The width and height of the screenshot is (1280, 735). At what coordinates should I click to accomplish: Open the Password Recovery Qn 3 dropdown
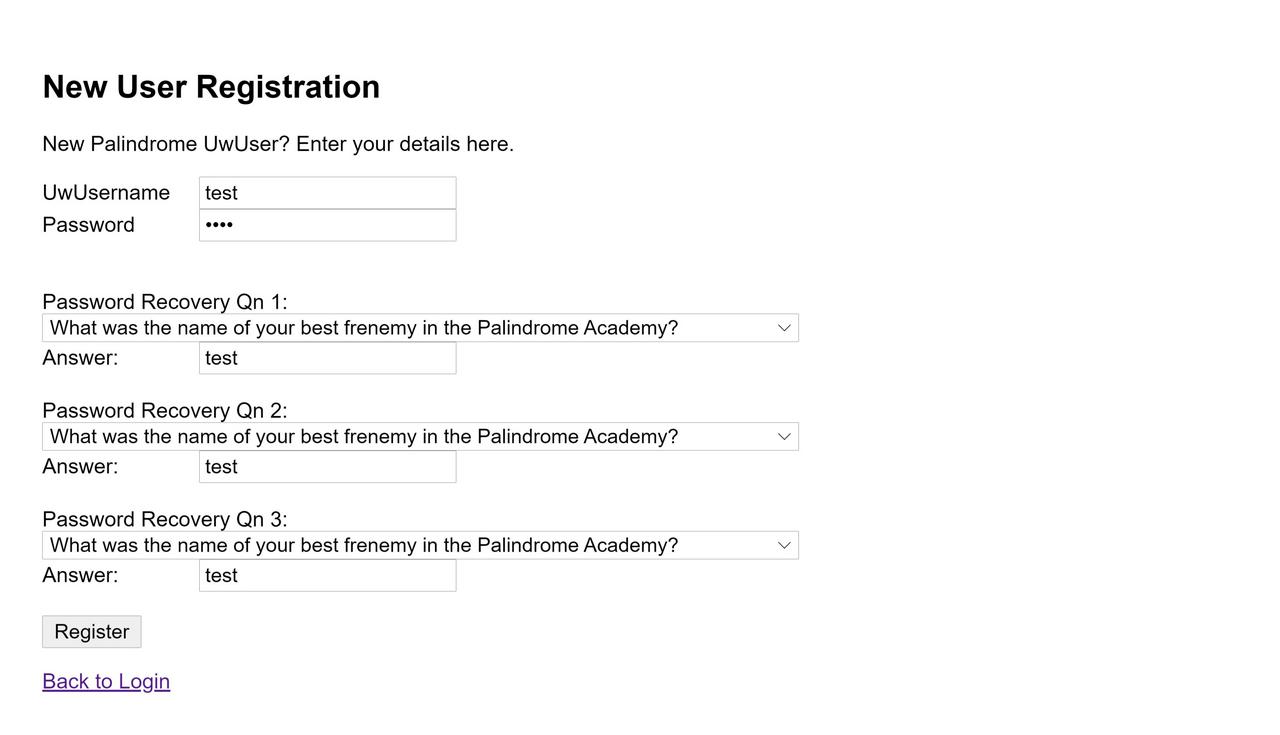coord(420,545)
